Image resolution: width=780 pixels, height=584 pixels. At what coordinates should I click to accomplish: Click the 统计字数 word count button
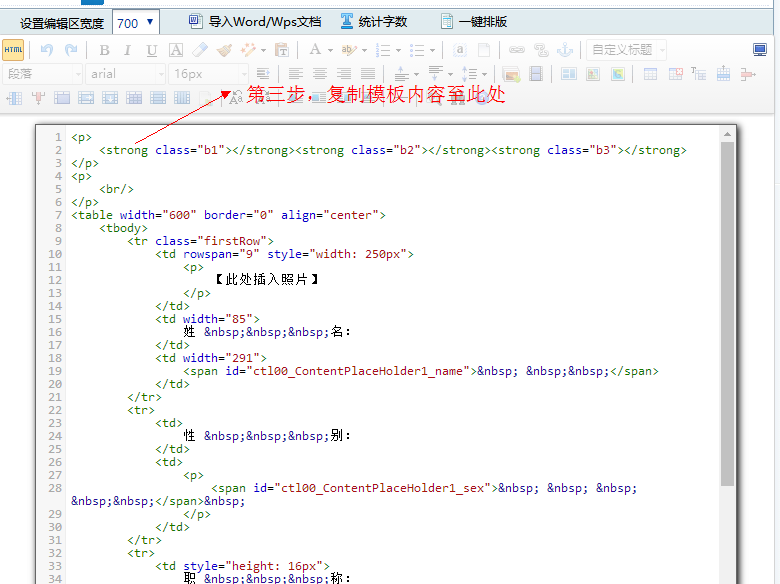pos(374,22)
